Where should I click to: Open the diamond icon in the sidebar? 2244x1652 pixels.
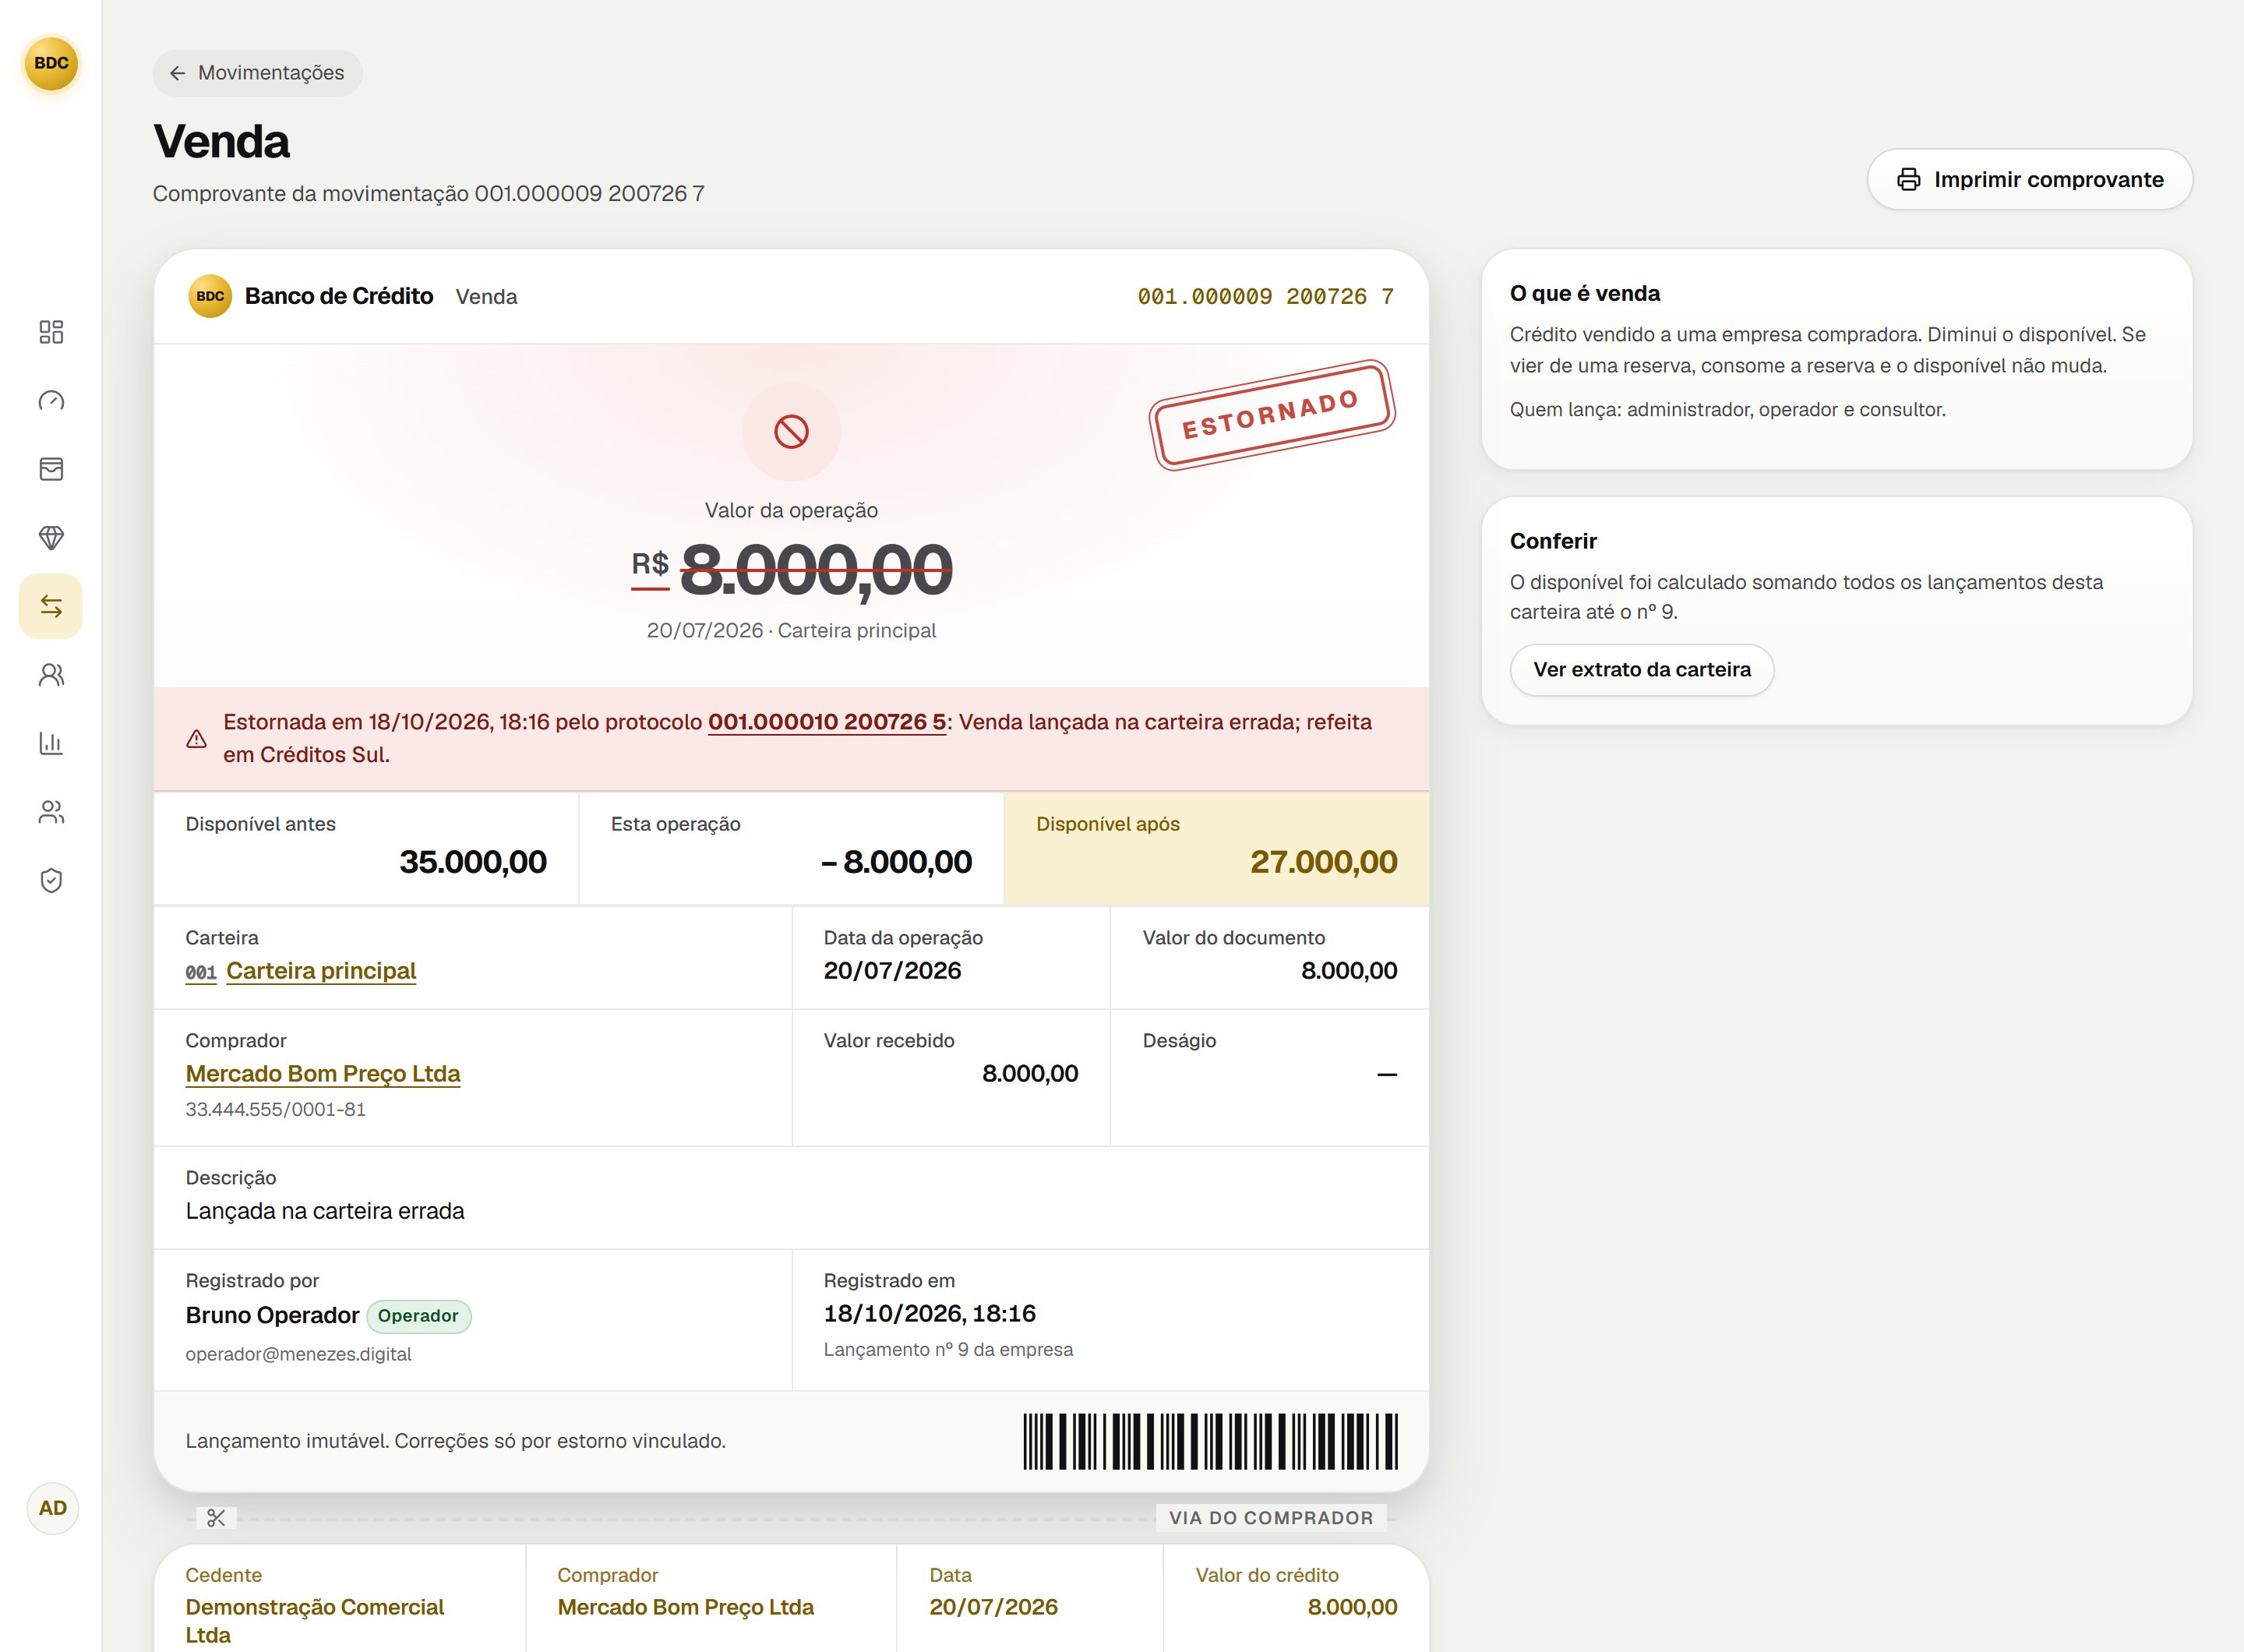tap(51, 538)
